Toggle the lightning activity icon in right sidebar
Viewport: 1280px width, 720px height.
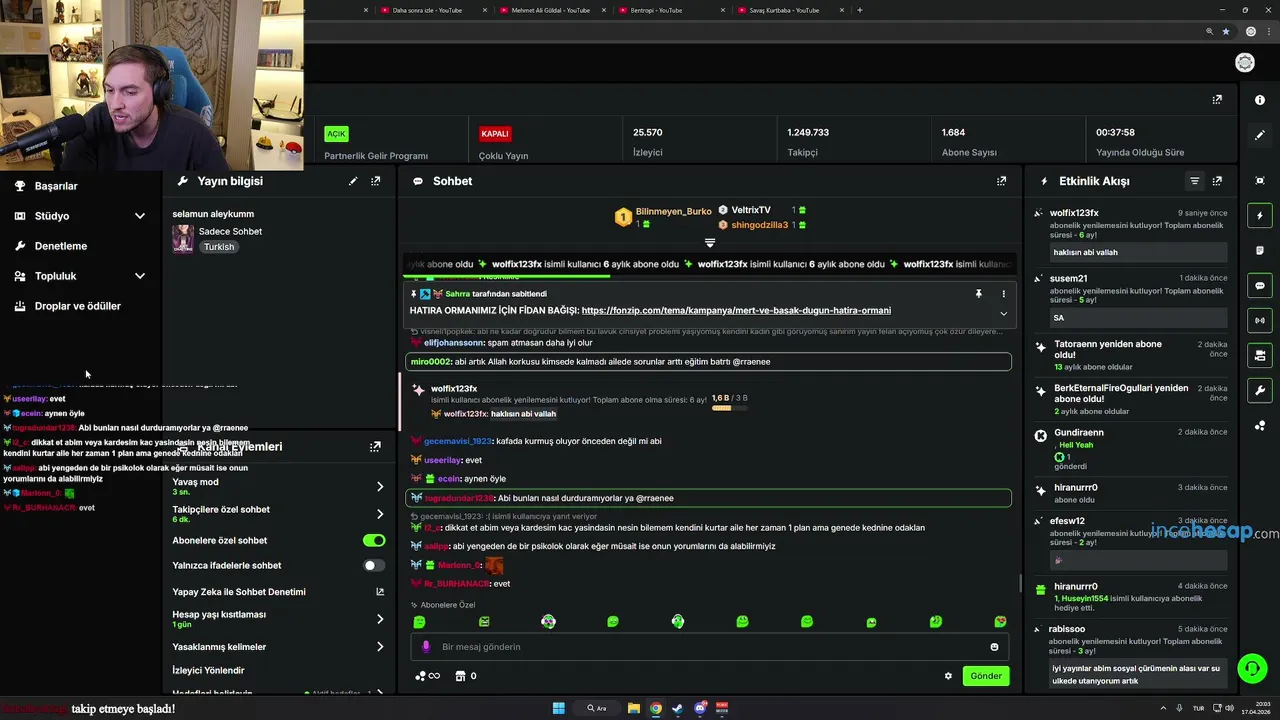point(1260,216)
